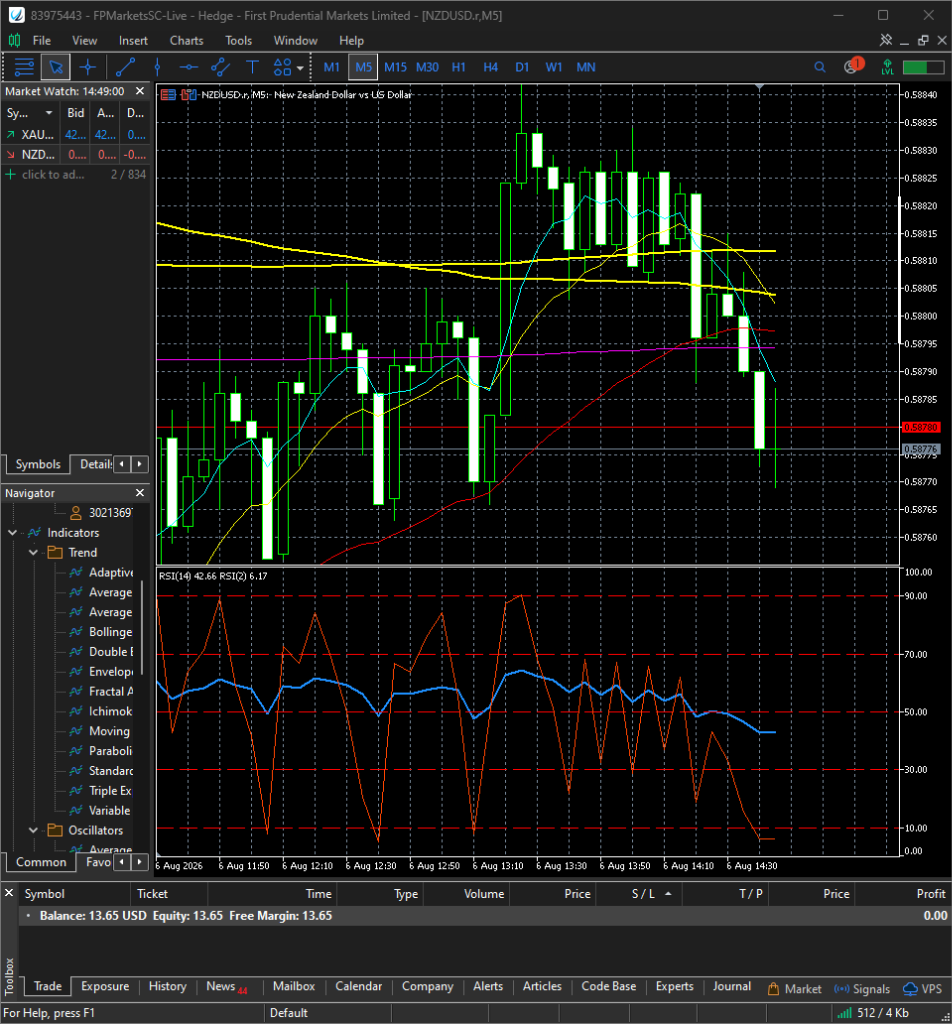Switch to the Common tab in Navigator
This screenshot has width=952, height=1024.
pyautogui.click(x=41, y=862)
